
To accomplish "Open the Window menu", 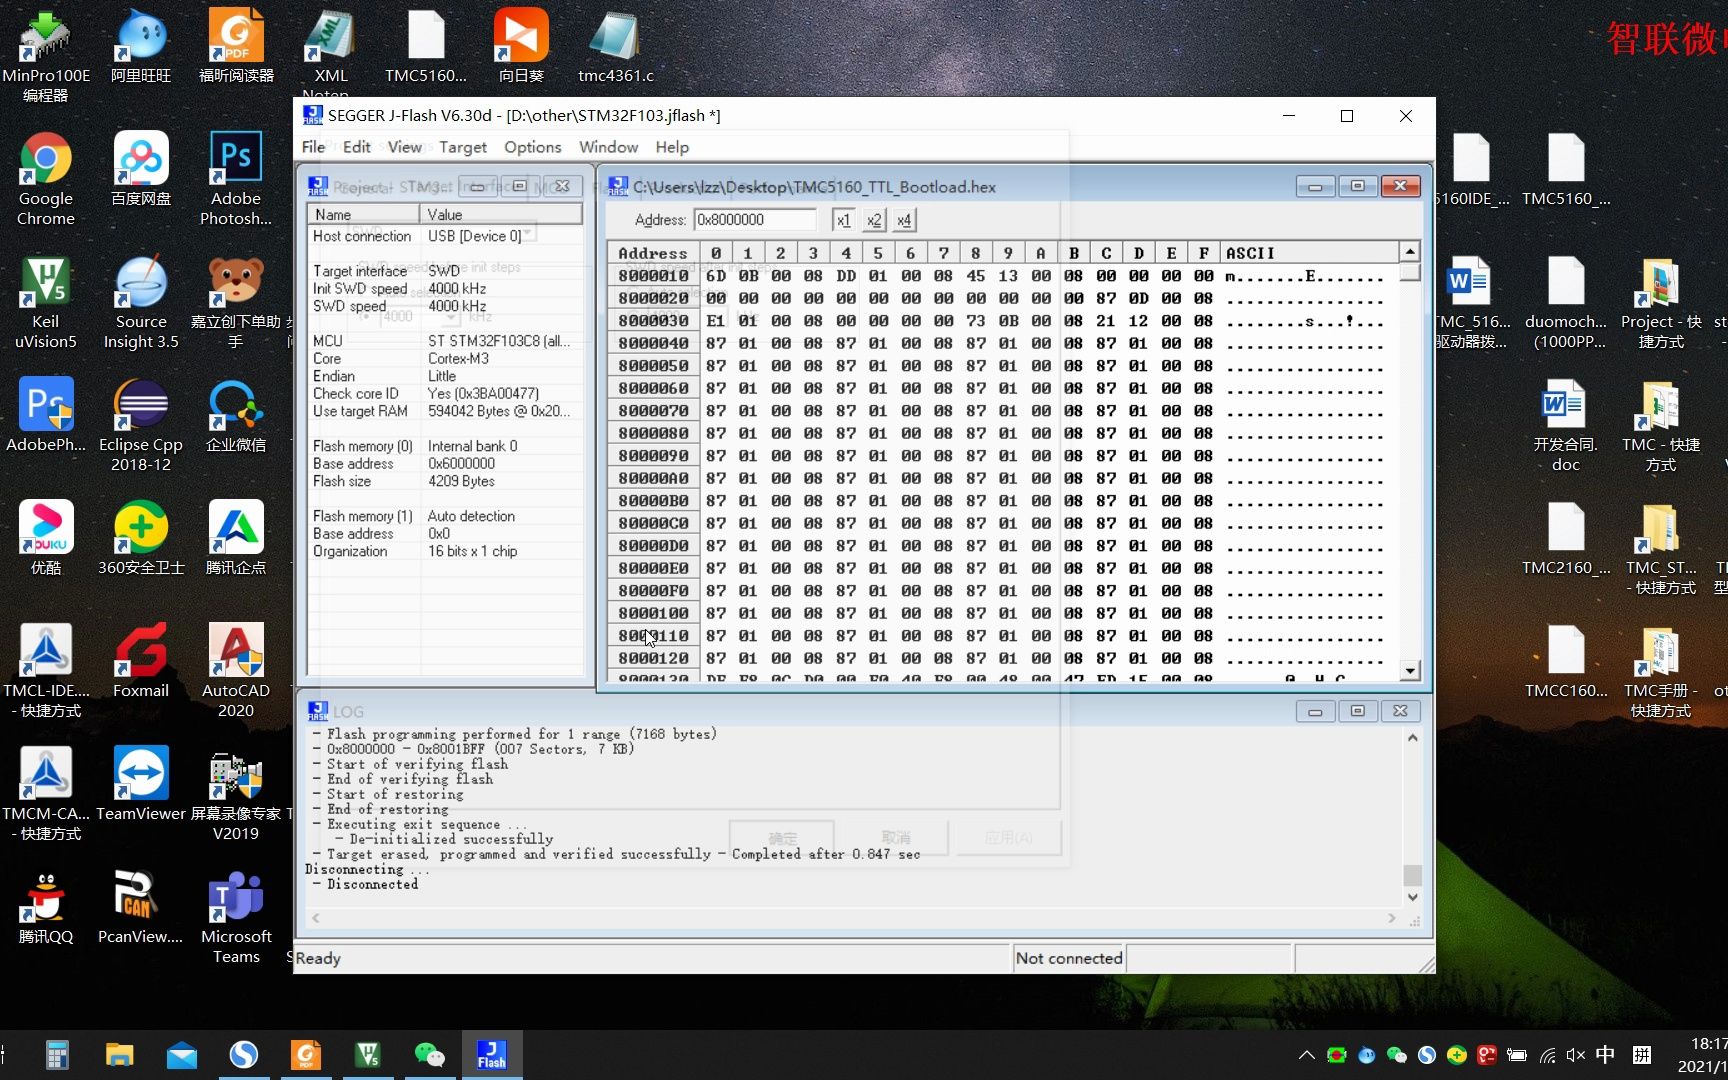I will tap(608, 147).
